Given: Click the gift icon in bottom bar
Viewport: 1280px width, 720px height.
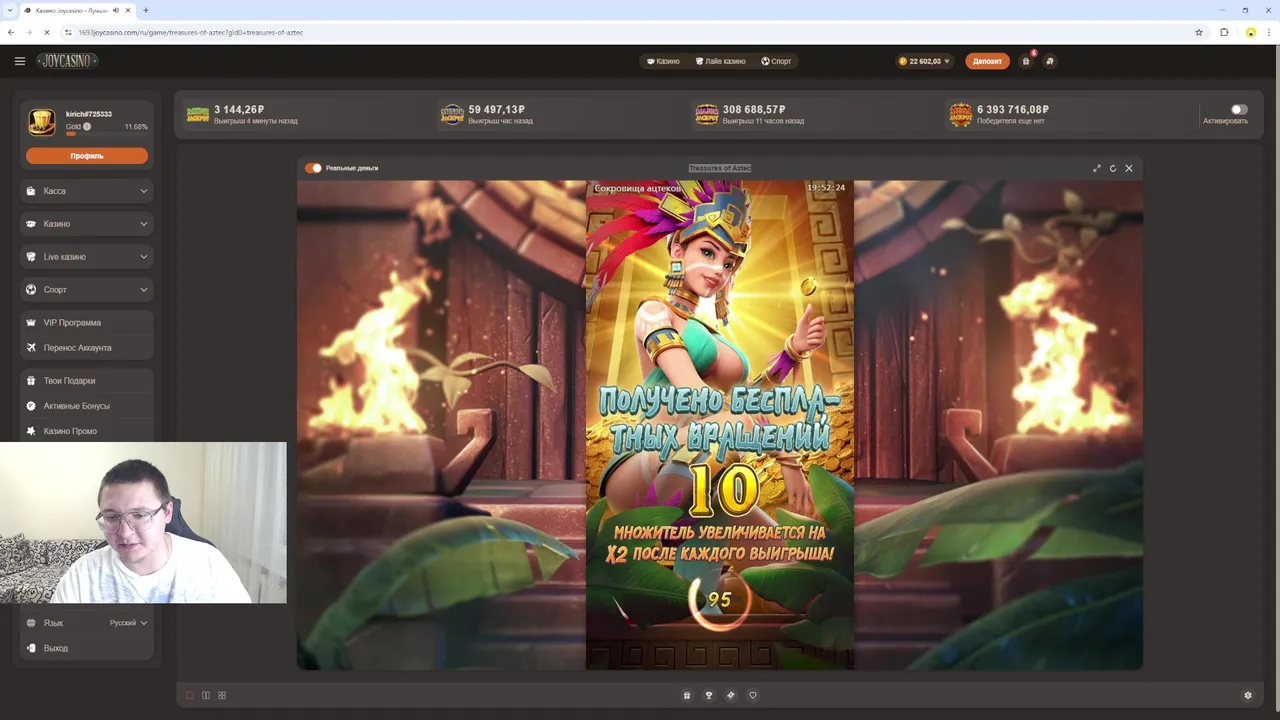Looking at the screenshot, I should pos(687,695).
